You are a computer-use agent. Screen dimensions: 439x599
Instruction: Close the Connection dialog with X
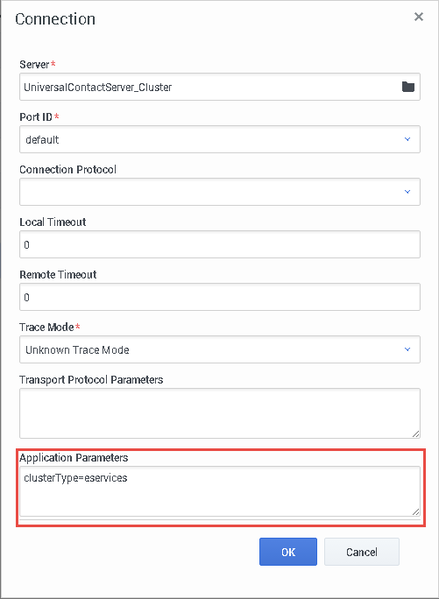419,17
